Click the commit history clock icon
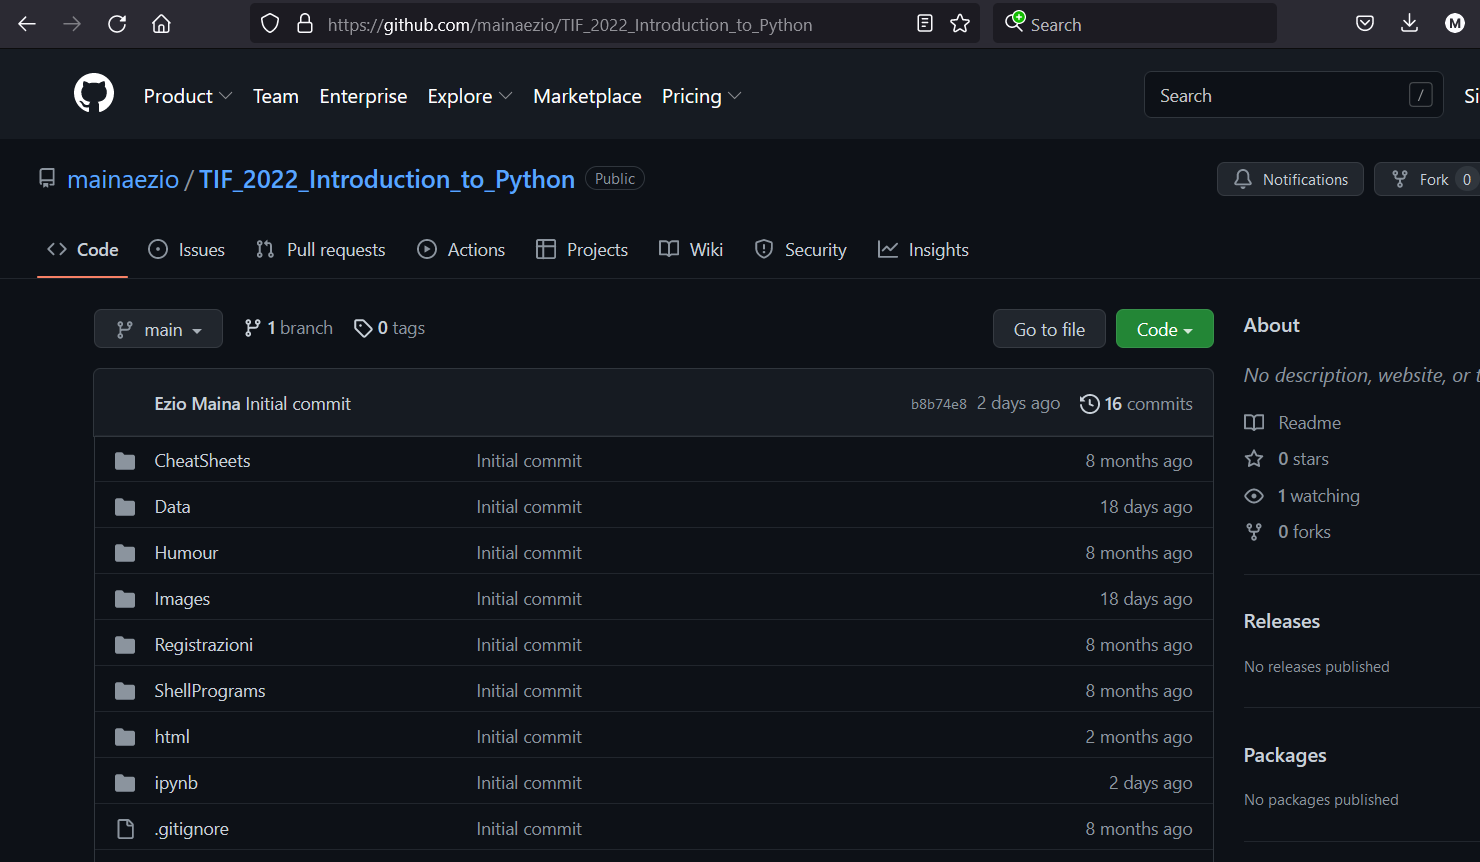1480x862 pixels. [1089, 404]
